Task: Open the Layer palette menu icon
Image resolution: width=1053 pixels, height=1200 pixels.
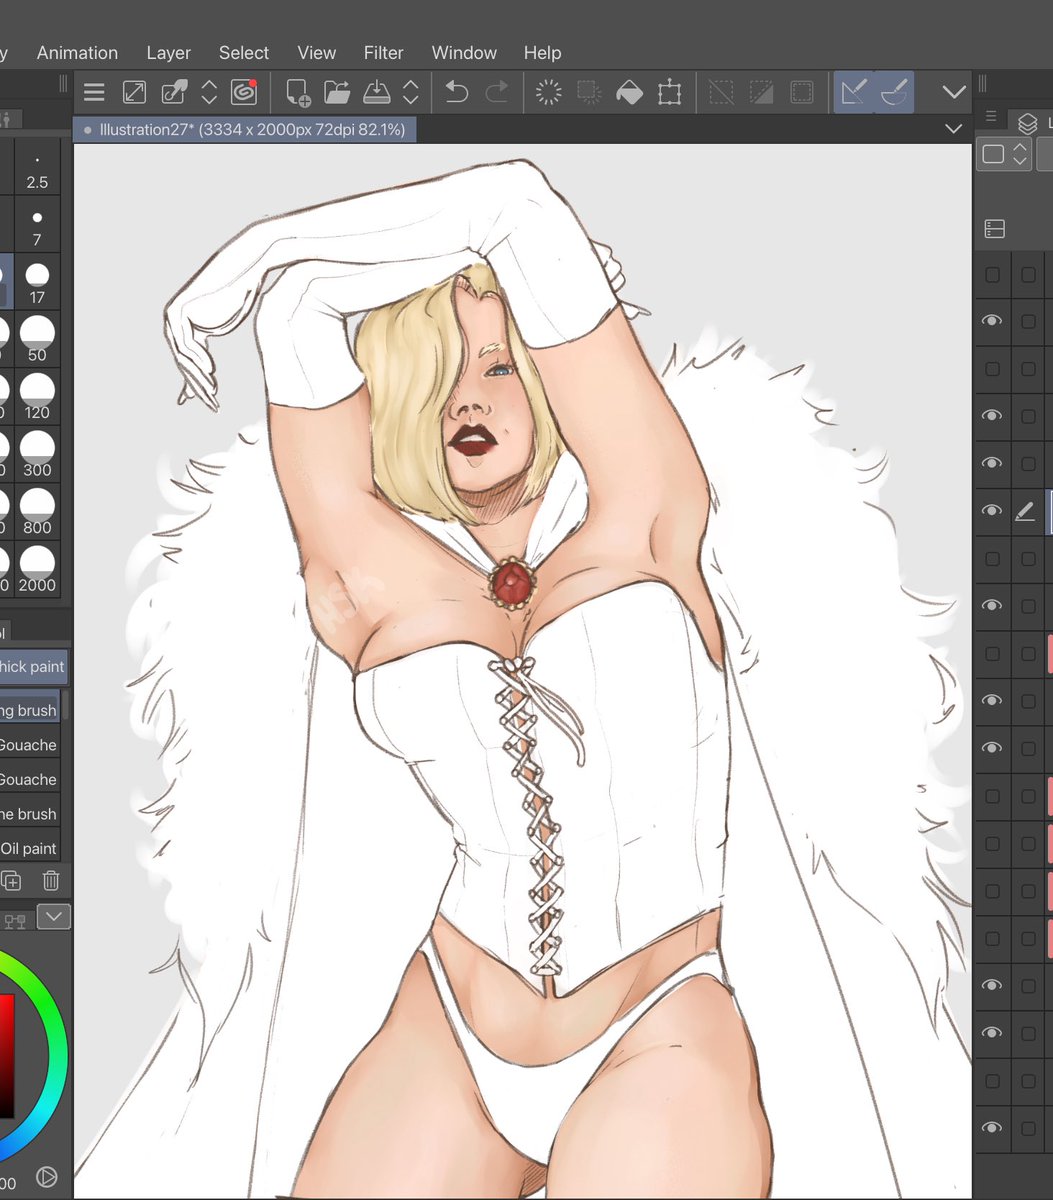Action: [991, 118]
